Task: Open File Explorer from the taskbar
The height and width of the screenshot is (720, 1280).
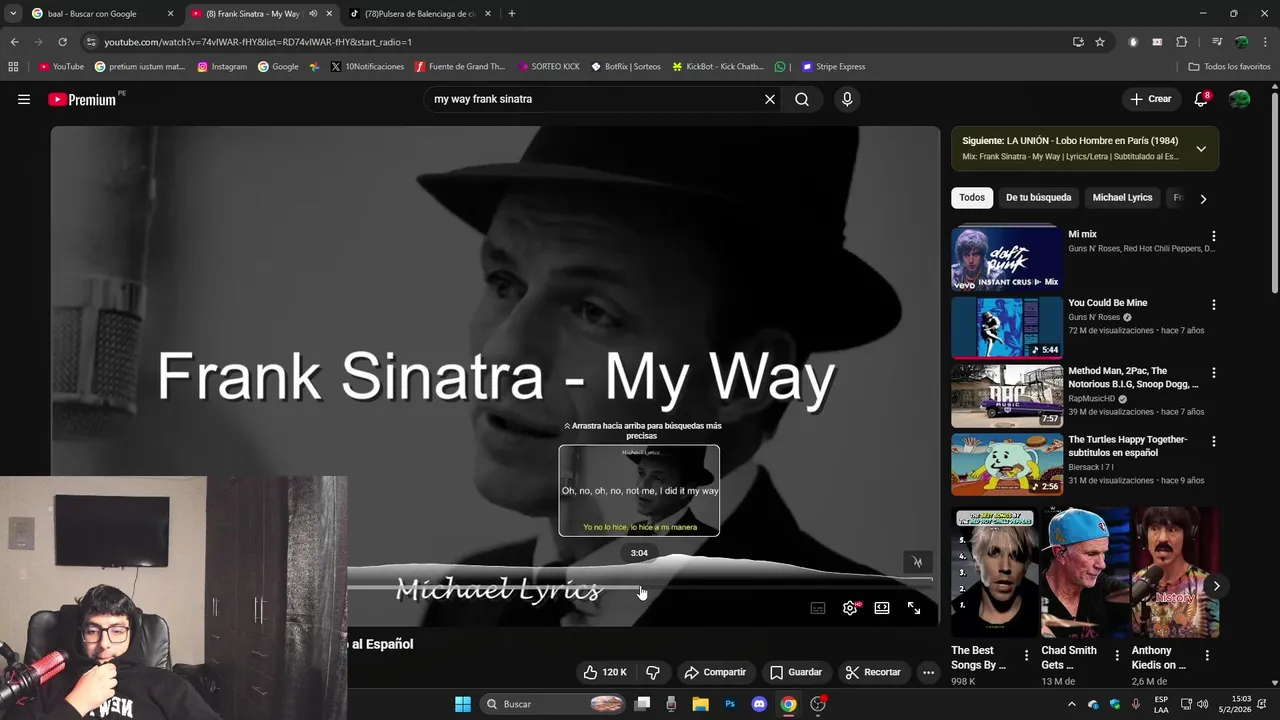Action: (x=701, y=704)
